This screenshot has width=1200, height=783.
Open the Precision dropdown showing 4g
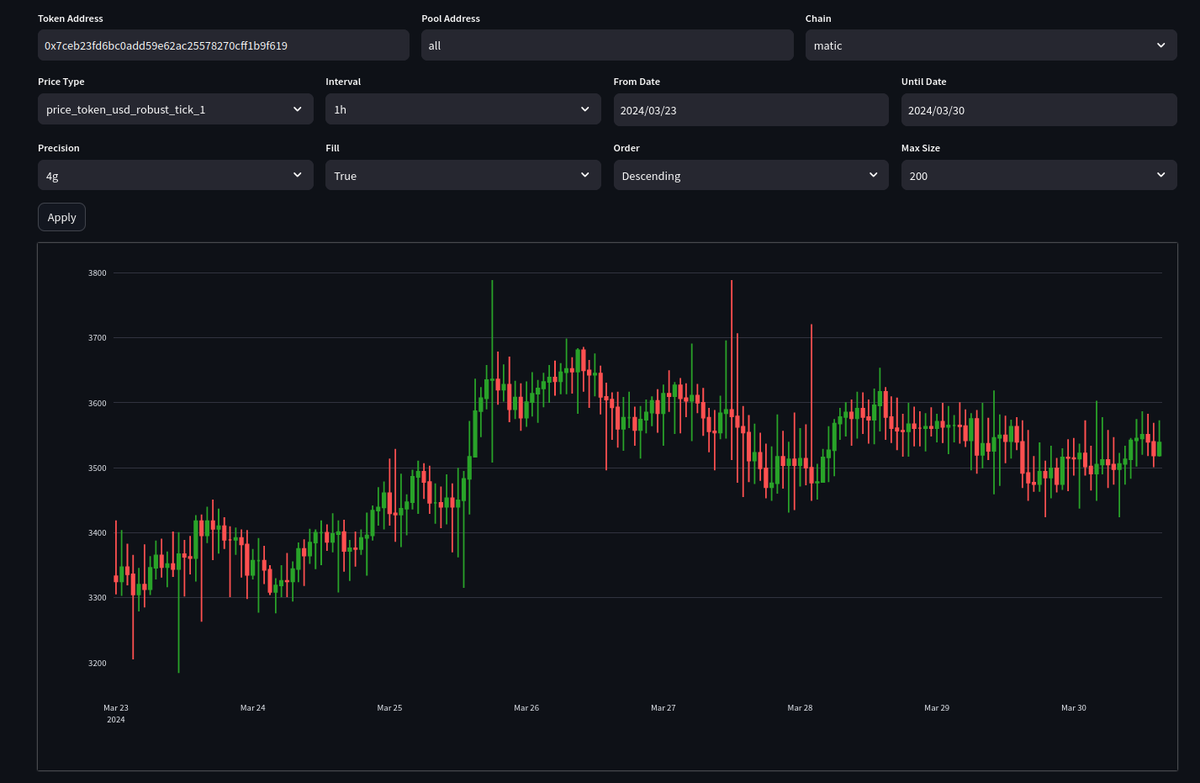click(x=175, y=175)
